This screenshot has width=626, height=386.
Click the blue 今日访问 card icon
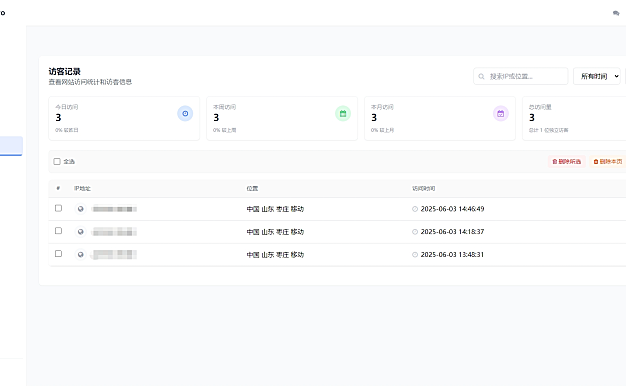pos(185,113)
